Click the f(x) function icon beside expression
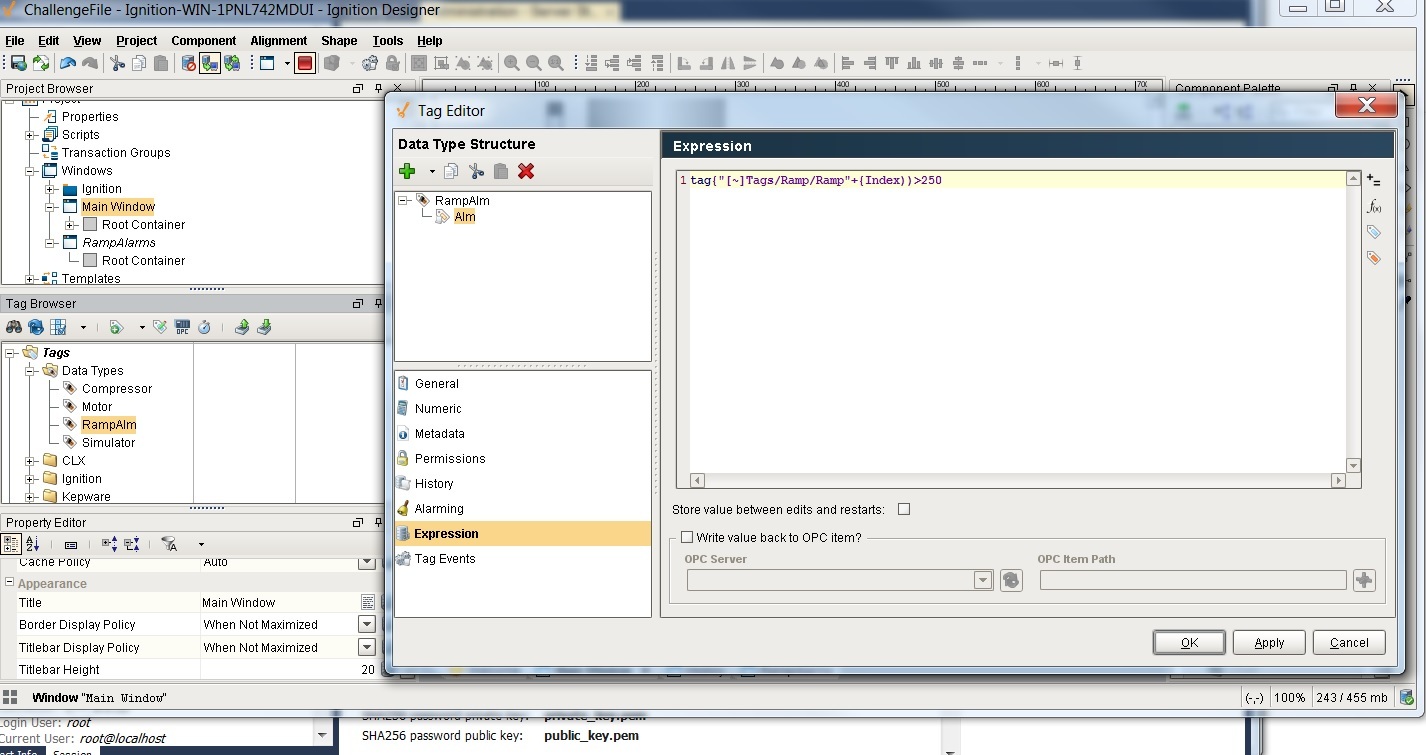Viewport: 1426px width, 755px height. [x=1374, y=206]
